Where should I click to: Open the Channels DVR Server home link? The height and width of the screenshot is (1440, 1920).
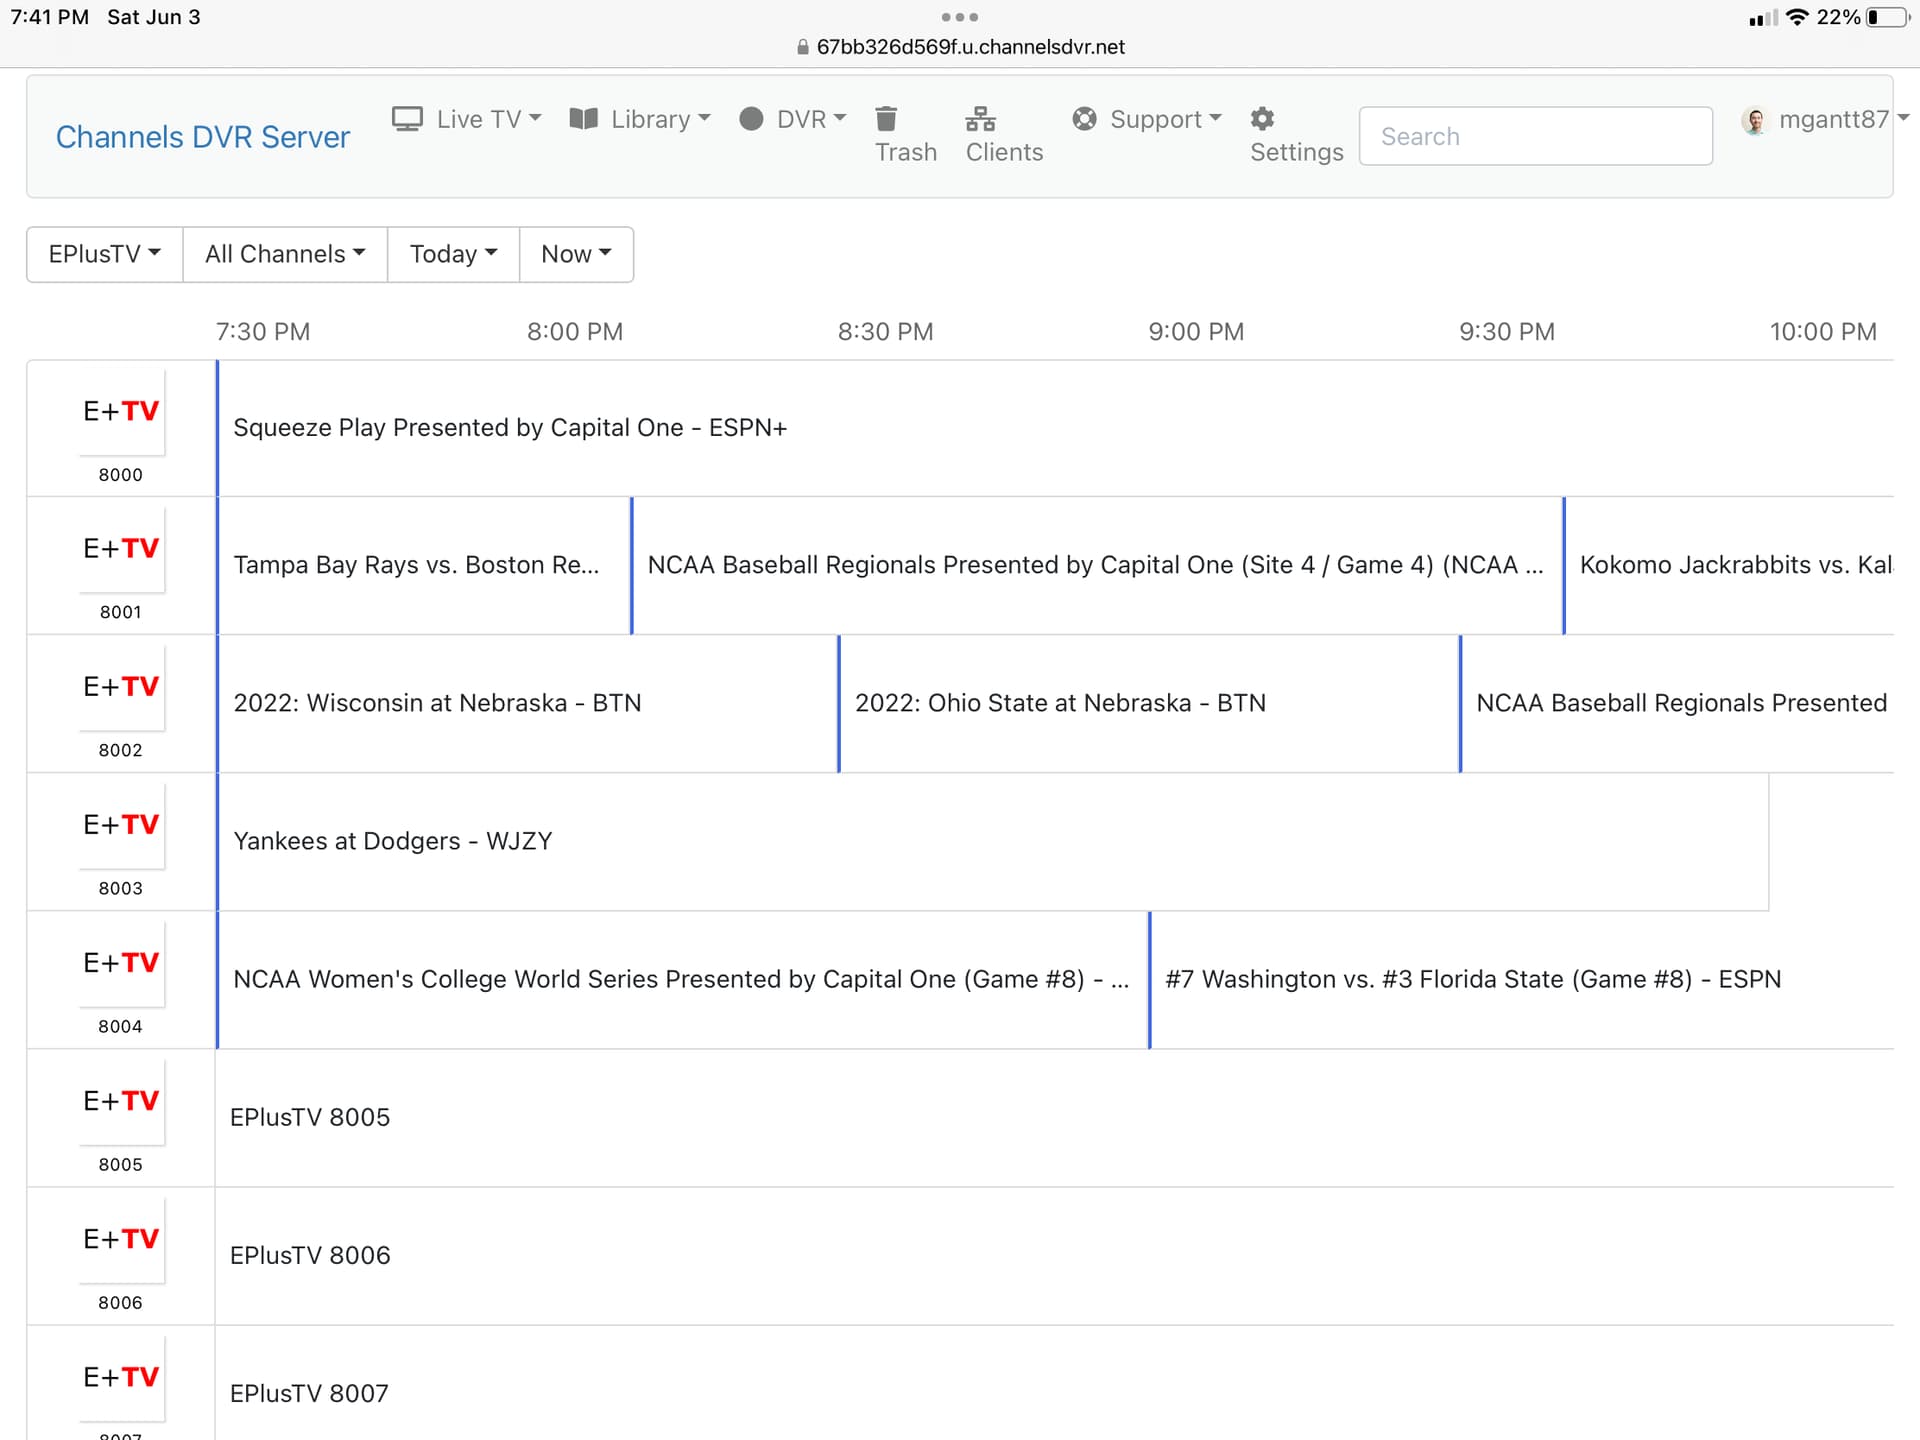click(x=203, y=137)
